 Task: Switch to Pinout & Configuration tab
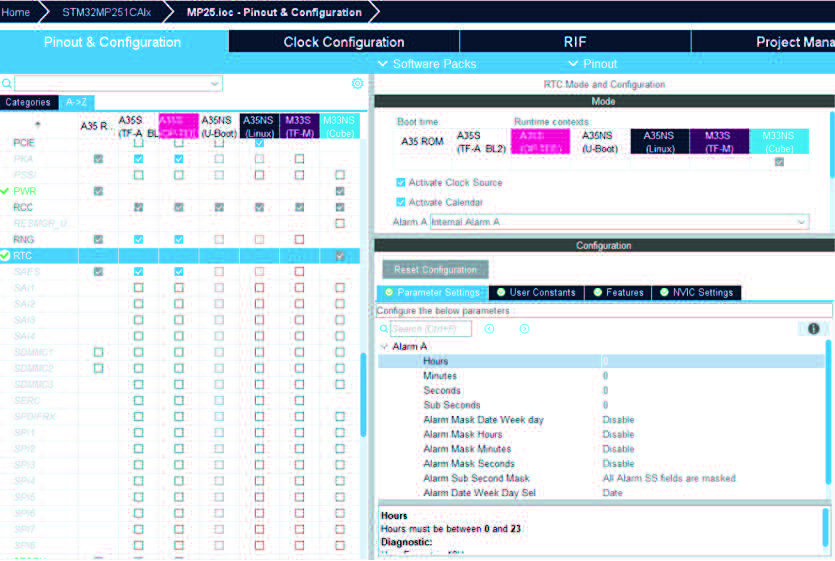[112, 42]
